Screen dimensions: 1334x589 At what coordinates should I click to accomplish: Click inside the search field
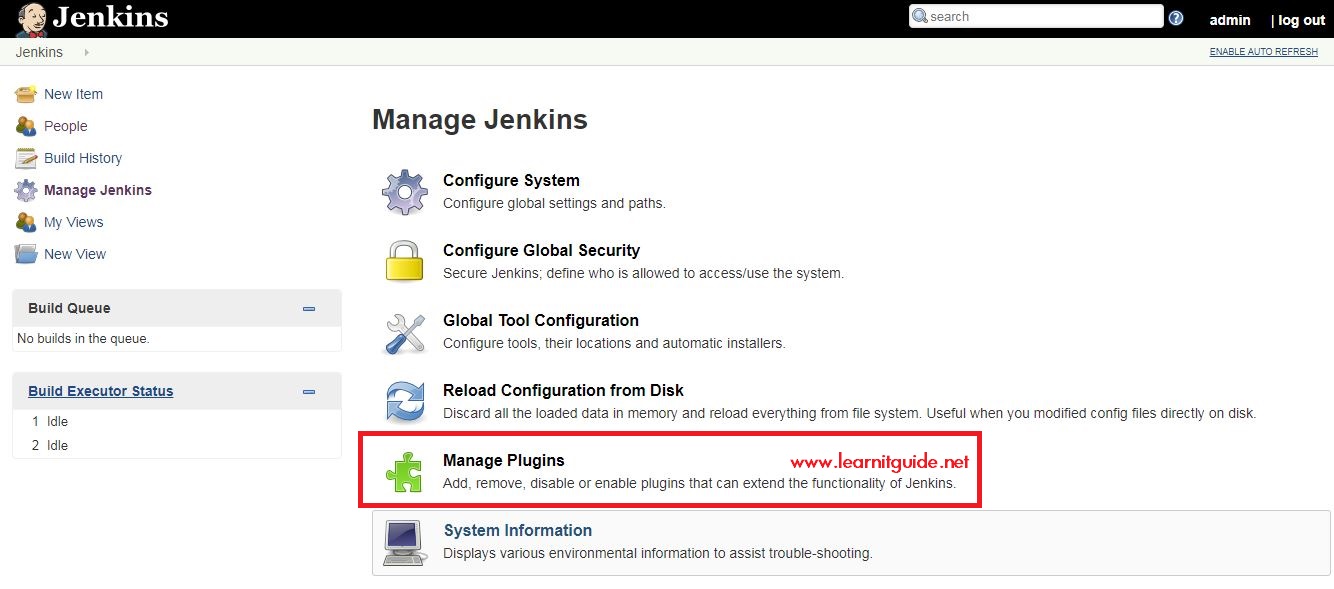coord(1035,16)
